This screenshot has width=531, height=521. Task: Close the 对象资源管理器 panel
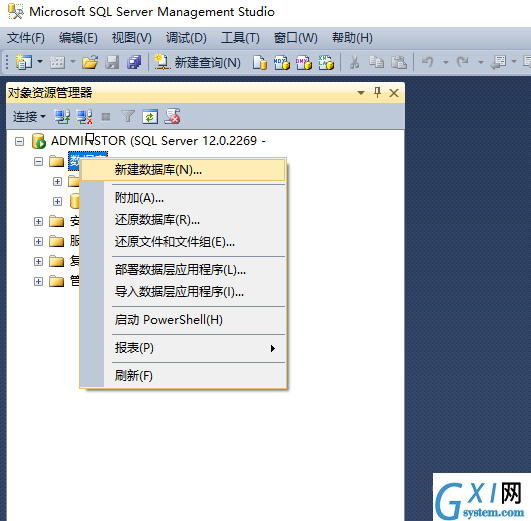point(394,92)
